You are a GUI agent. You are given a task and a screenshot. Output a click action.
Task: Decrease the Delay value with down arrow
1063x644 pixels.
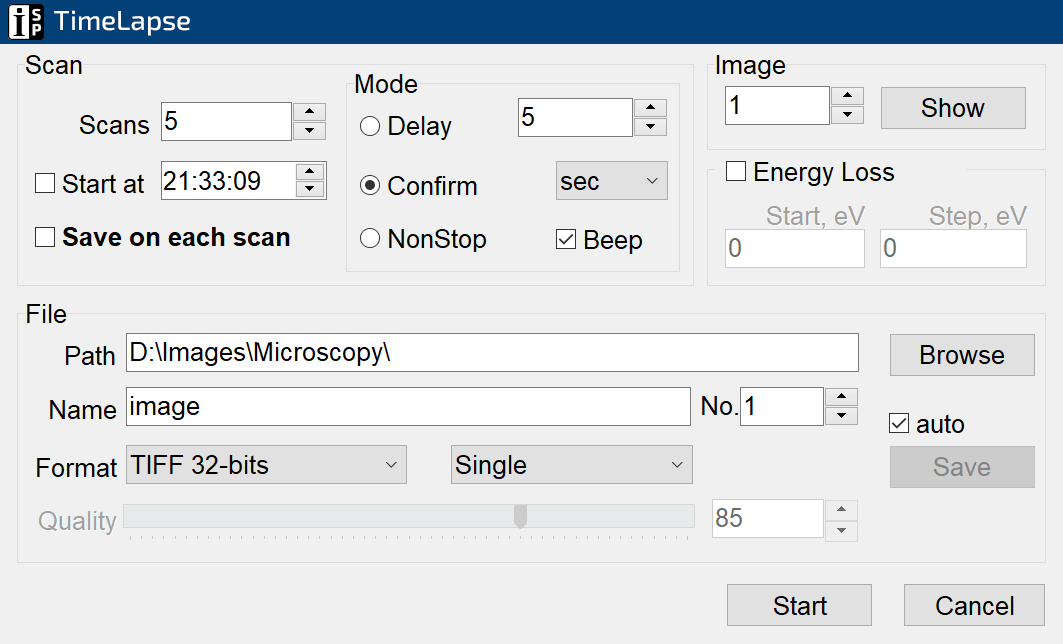[x=651, y=127]
